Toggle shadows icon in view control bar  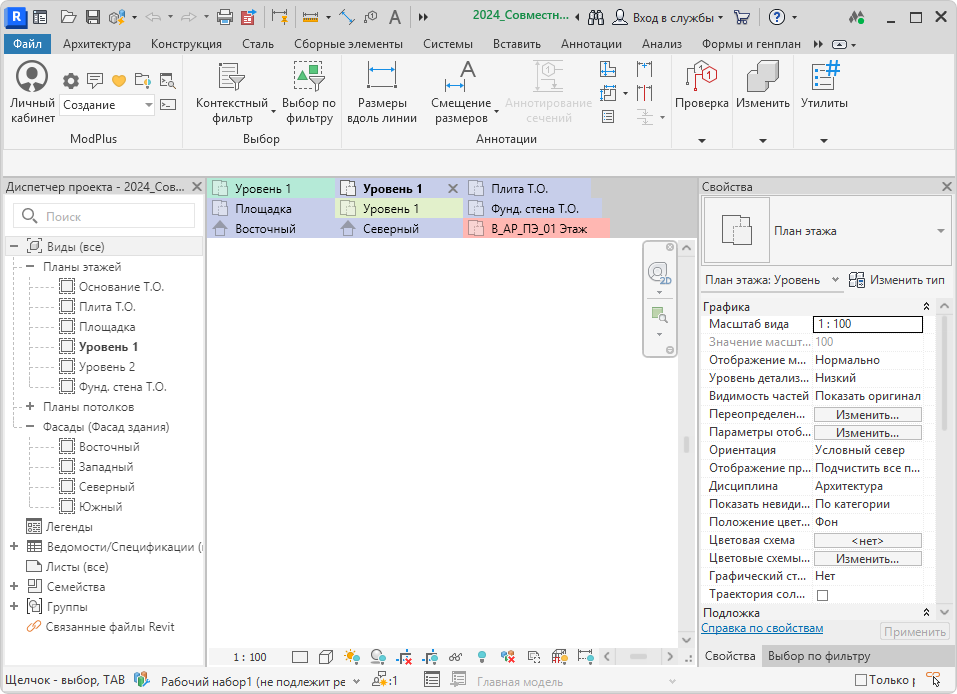[x=378, y=657]
